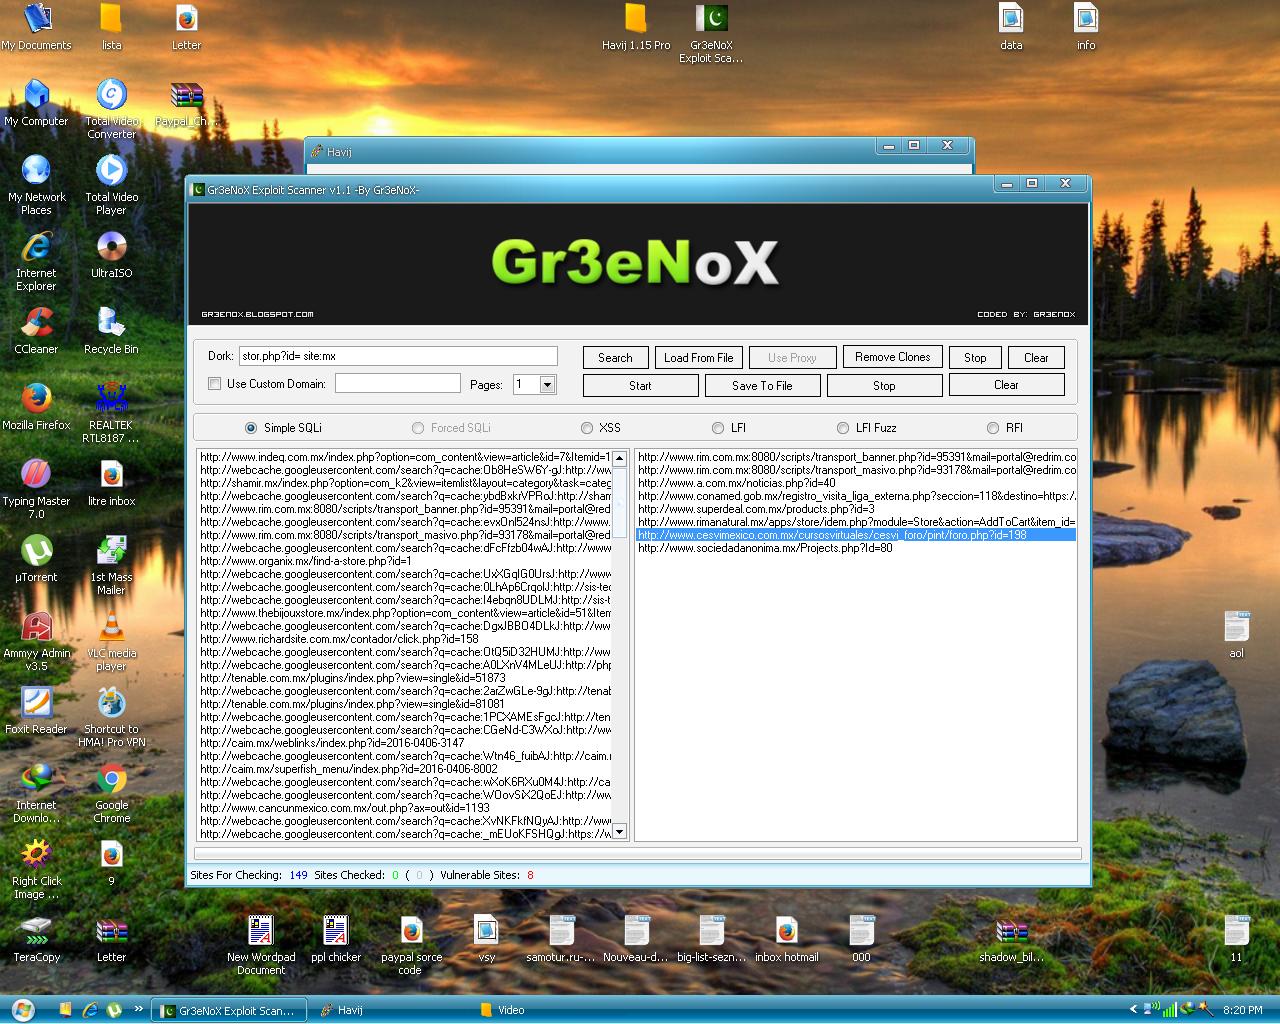Select the My Computer desktop icon
The height and width of the screenshot is (1024, 1280).
37,103
